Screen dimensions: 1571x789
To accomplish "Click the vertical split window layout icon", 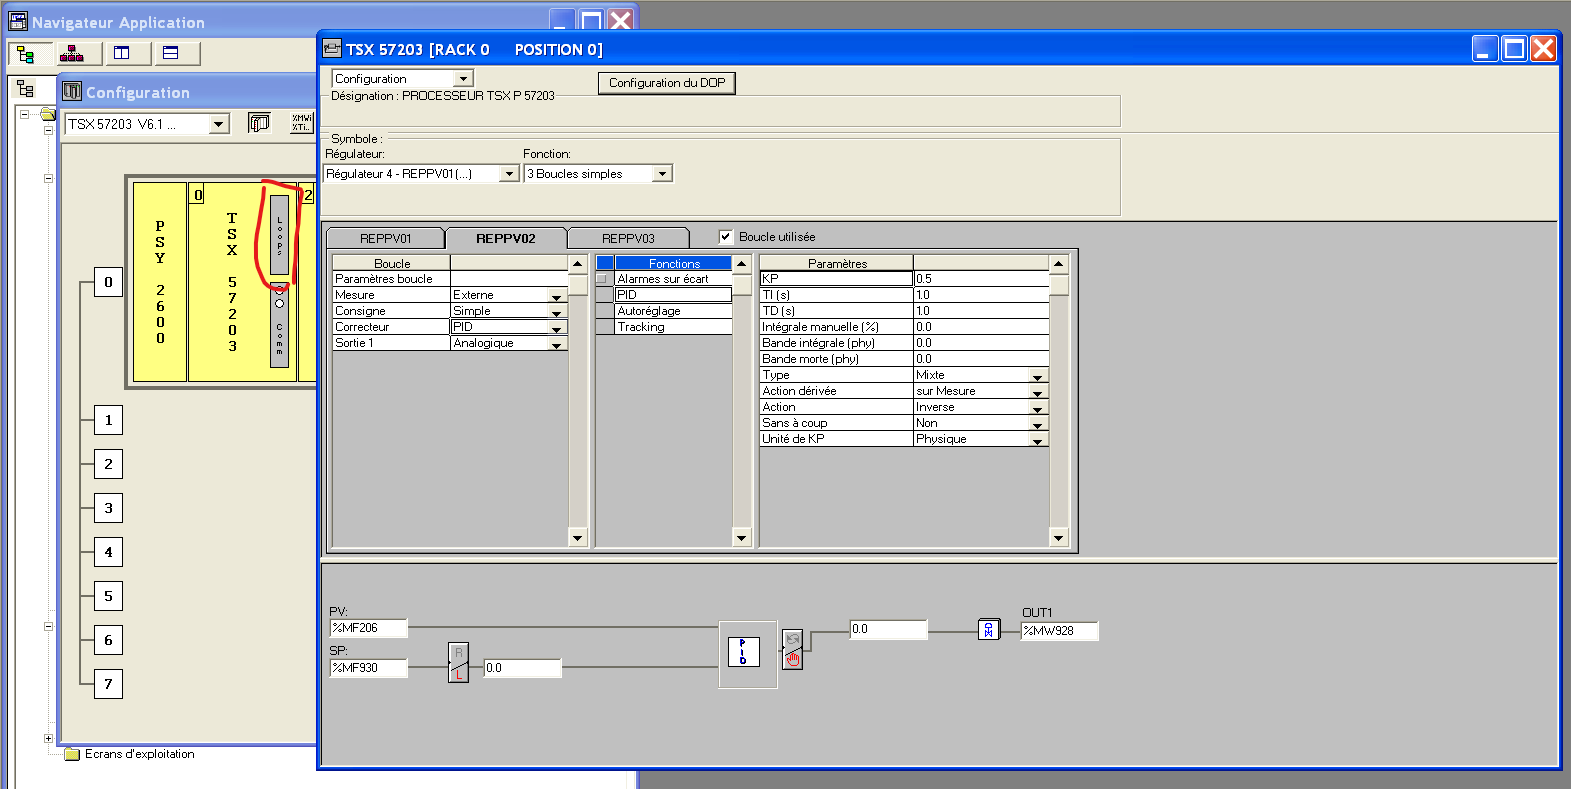I will pyautogui.click(x=122, y=54).
